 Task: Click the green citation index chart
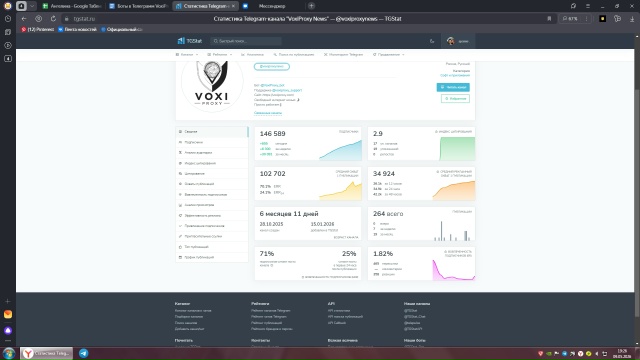tap(457, 149)
